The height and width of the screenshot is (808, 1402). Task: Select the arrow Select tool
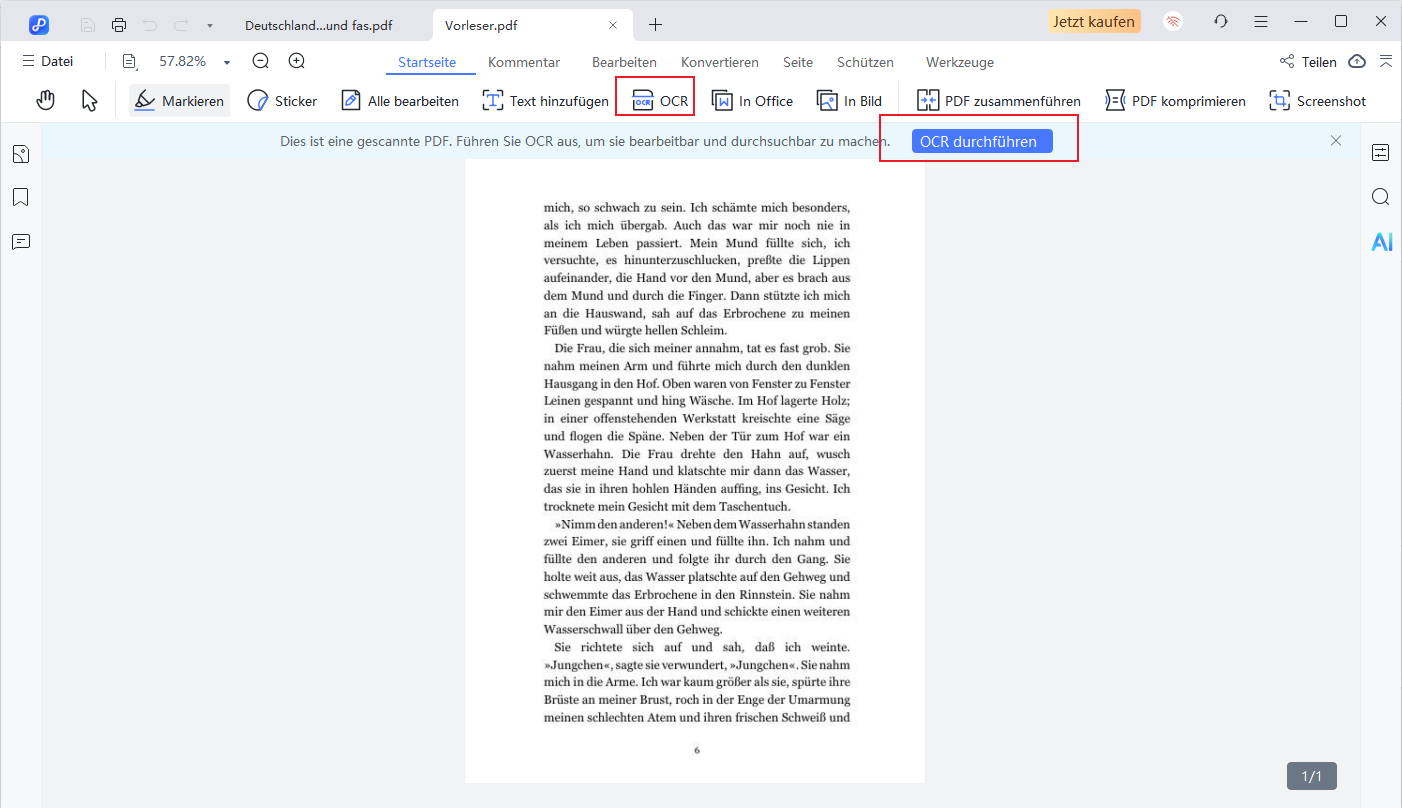pyautogui.click(x=90, y=100)
